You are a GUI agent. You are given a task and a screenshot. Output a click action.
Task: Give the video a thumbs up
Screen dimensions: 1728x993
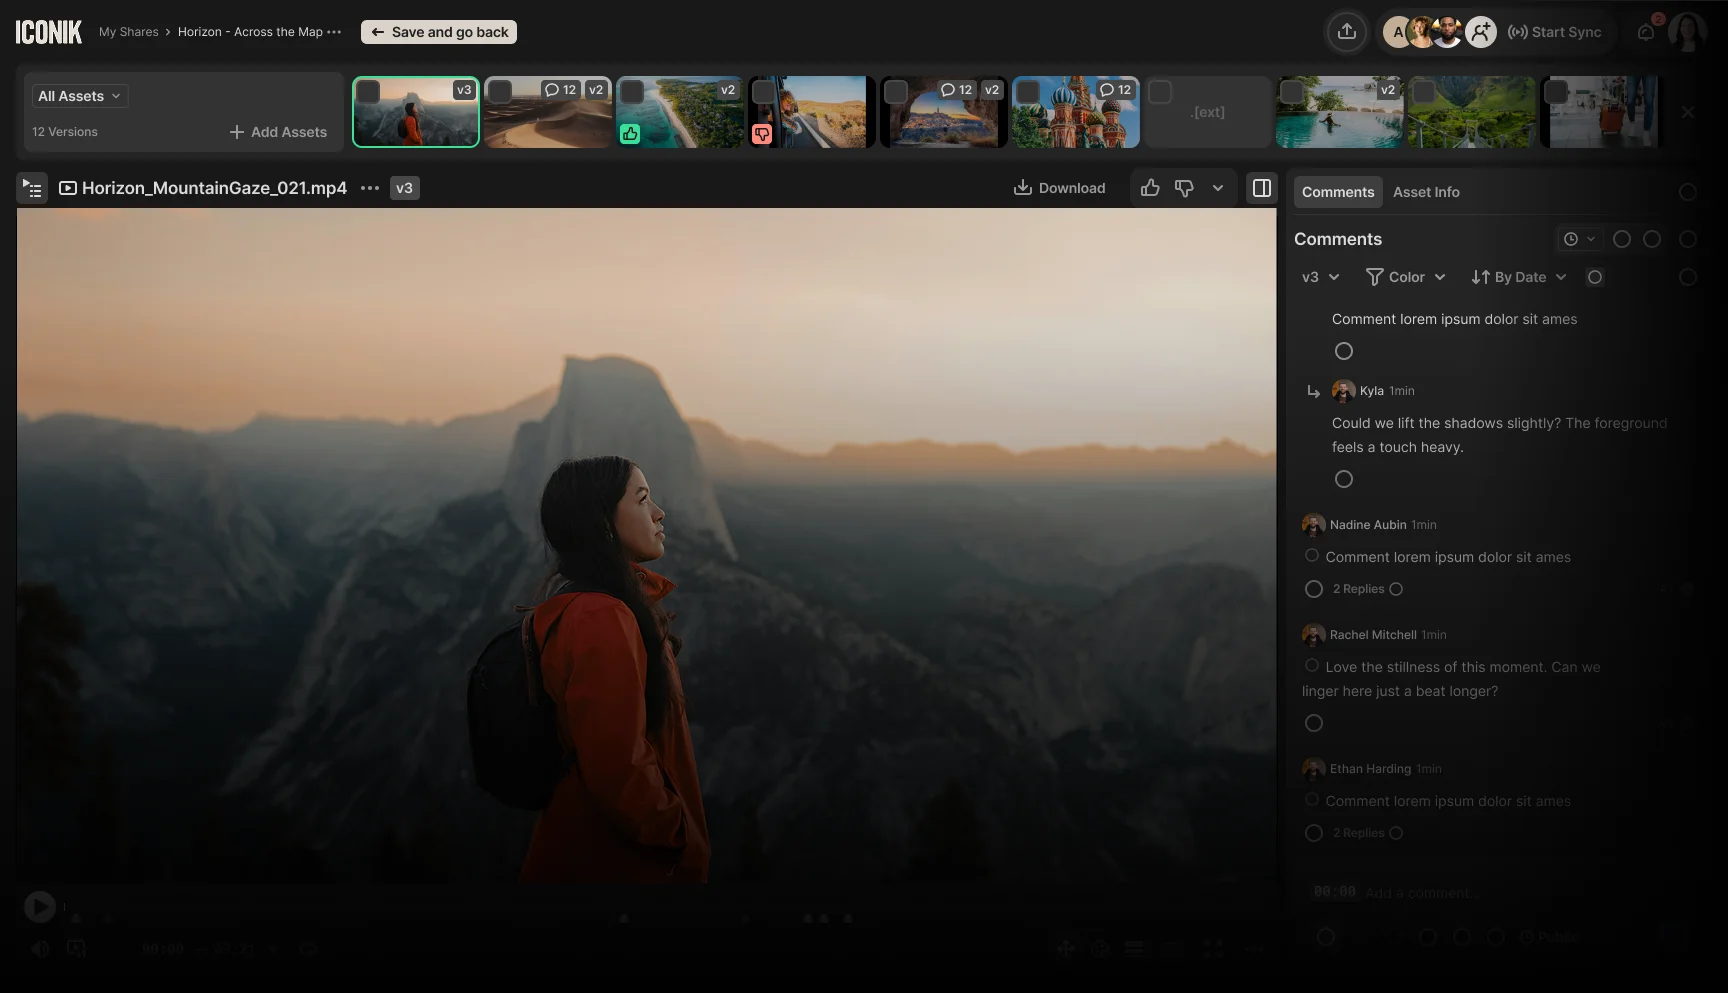point(1149,187)
